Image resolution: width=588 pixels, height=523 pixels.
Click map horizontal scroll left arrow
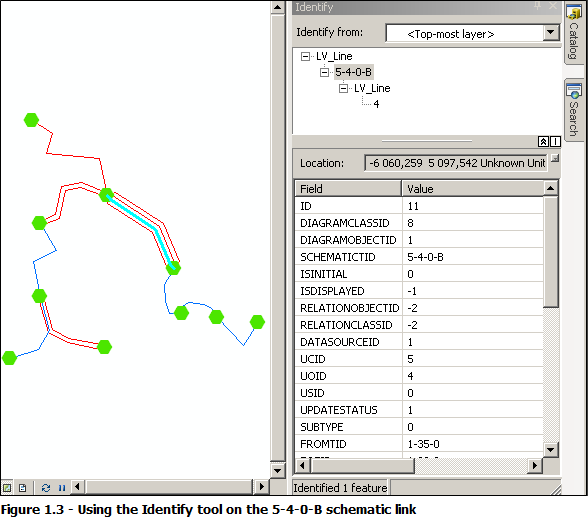78,487
